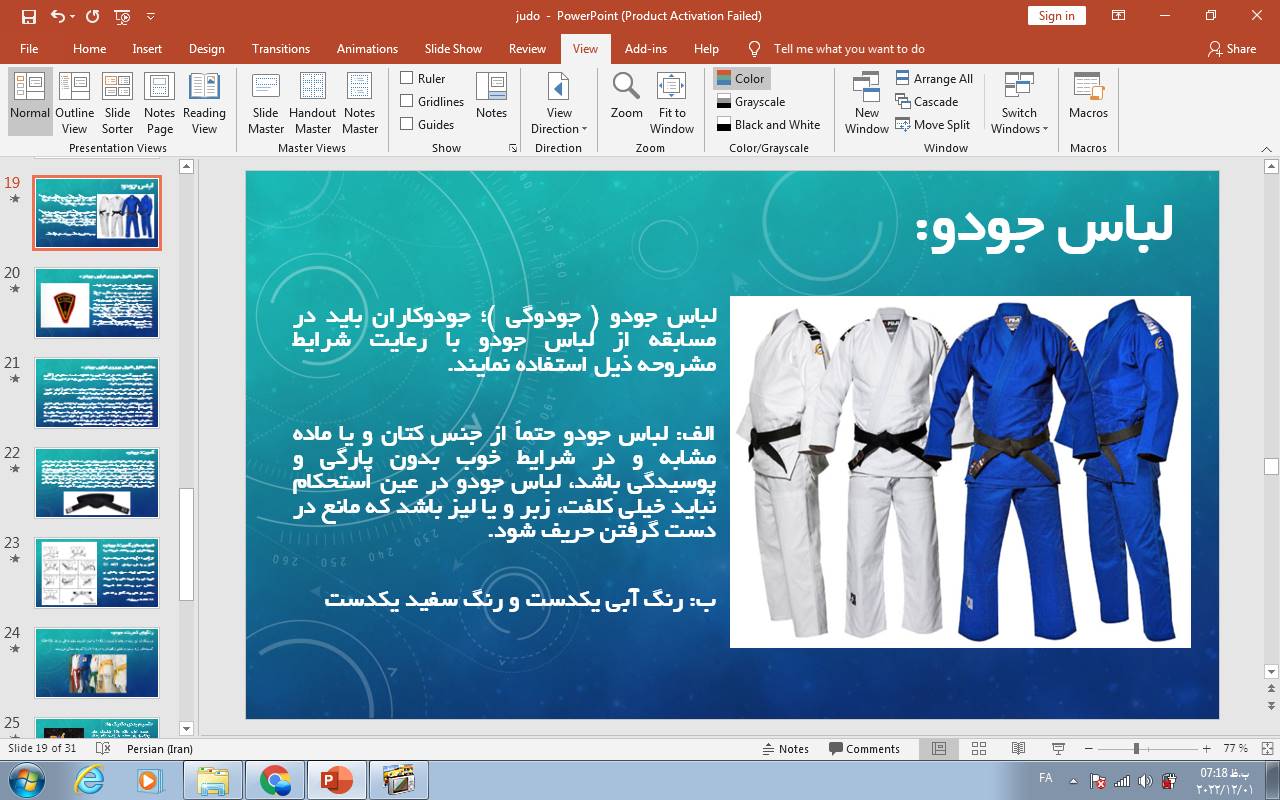Switch to Outline View
1280x800 pixels.
pyautogui.click(x=74, y=102)
